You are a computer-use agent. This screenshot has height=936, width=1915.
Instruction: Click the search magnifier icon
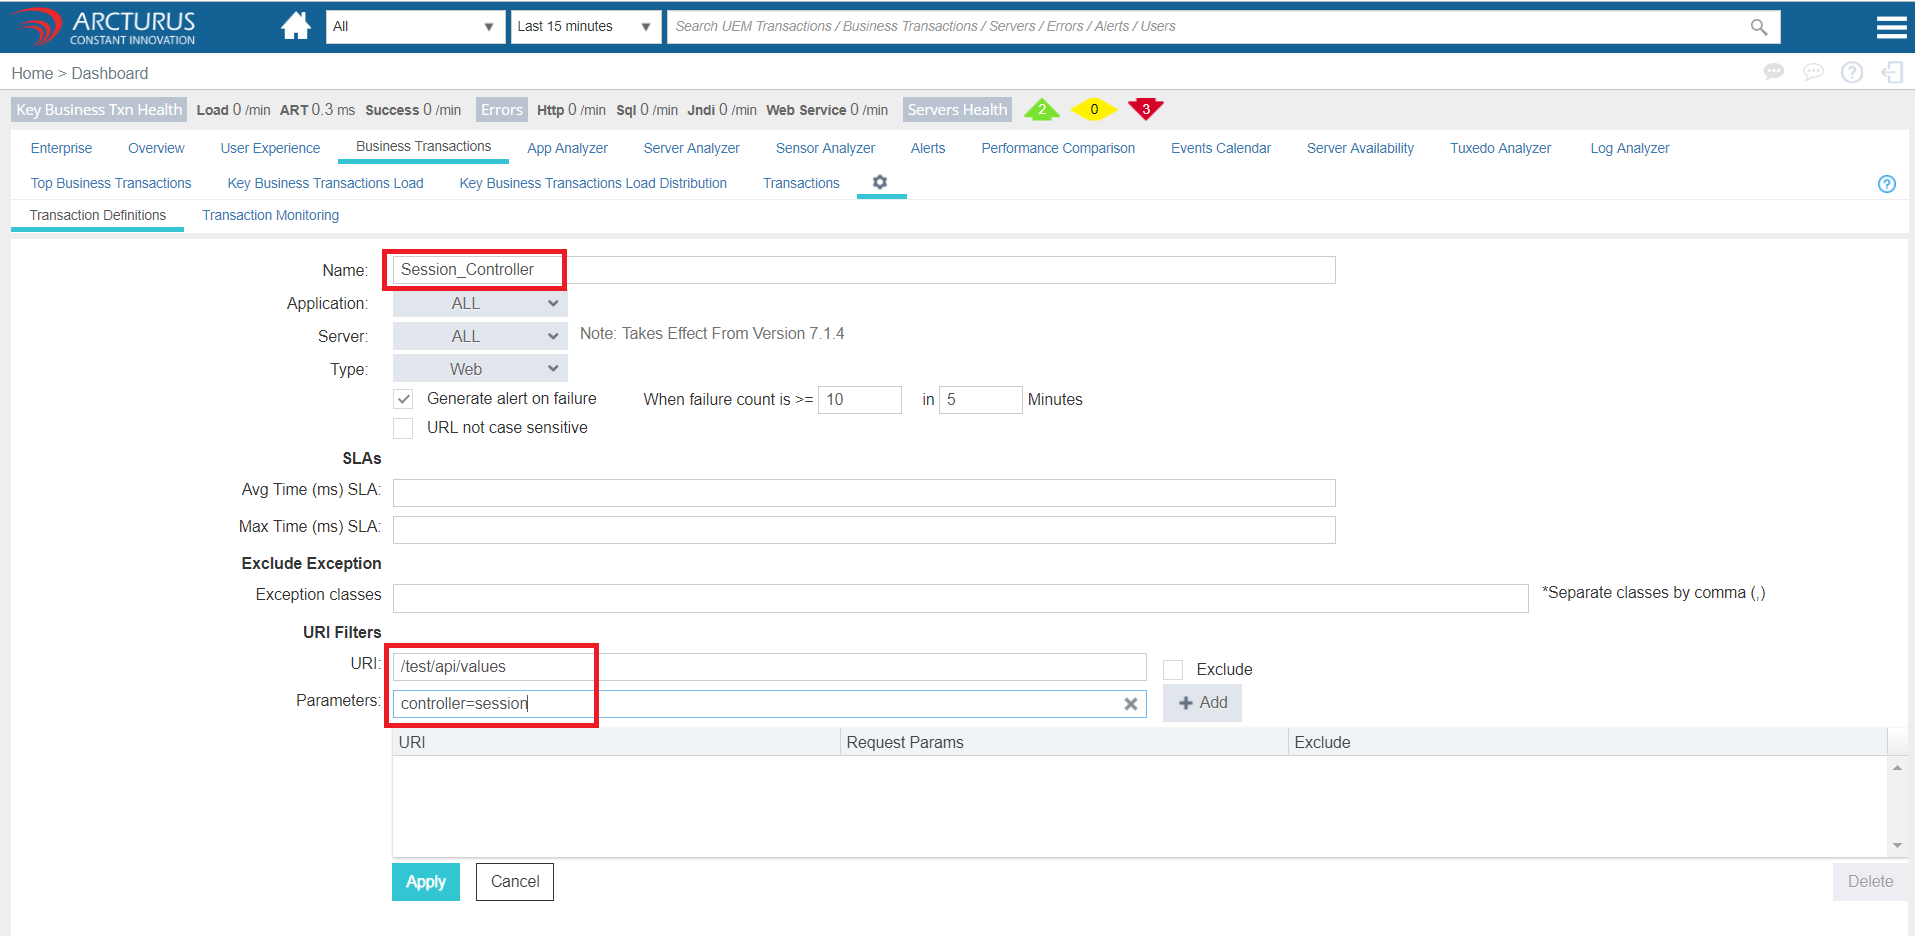click(1758, 27)
